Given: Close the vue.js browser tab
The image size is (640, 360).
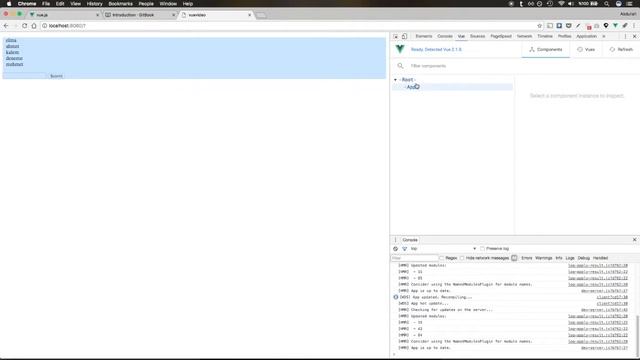Looking at the screenshot, I should click(x=97, y=15).
